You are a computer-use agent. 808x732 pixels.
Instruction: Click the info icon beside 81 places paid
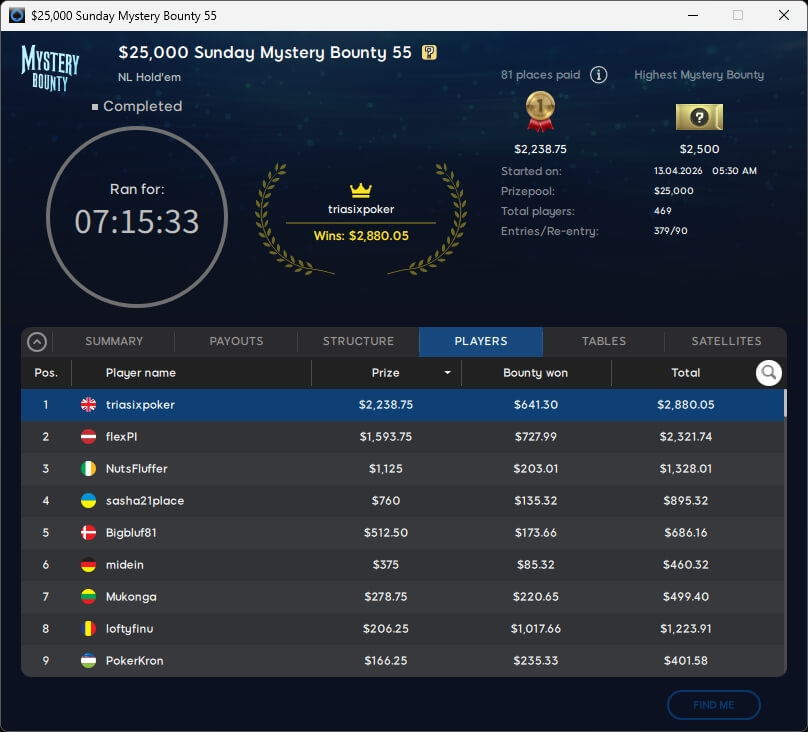point(598,75)
